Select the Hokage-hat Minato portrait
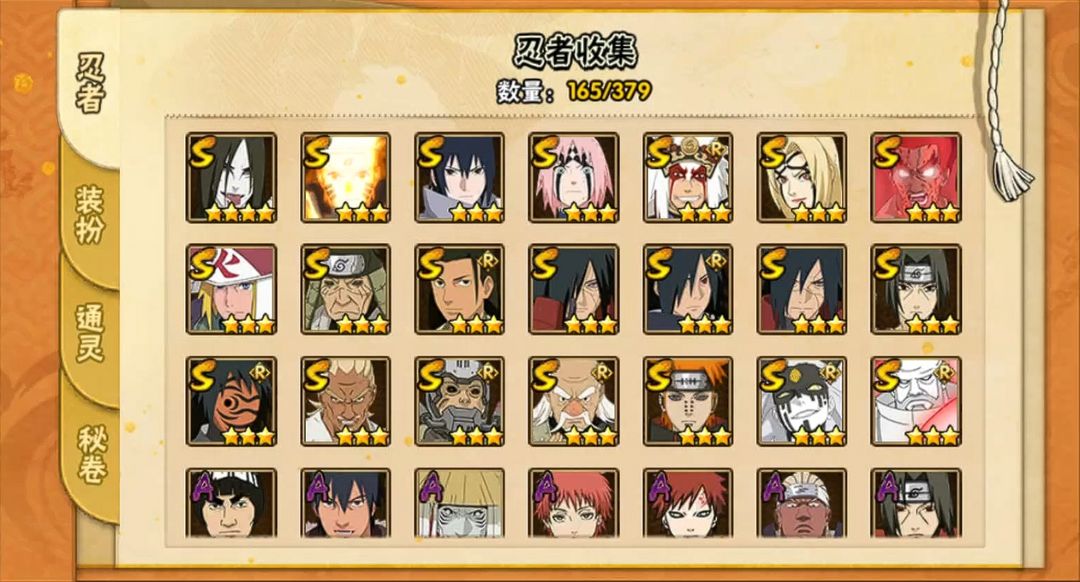Viewport: 1080px width, 582px height. point(231,289)
